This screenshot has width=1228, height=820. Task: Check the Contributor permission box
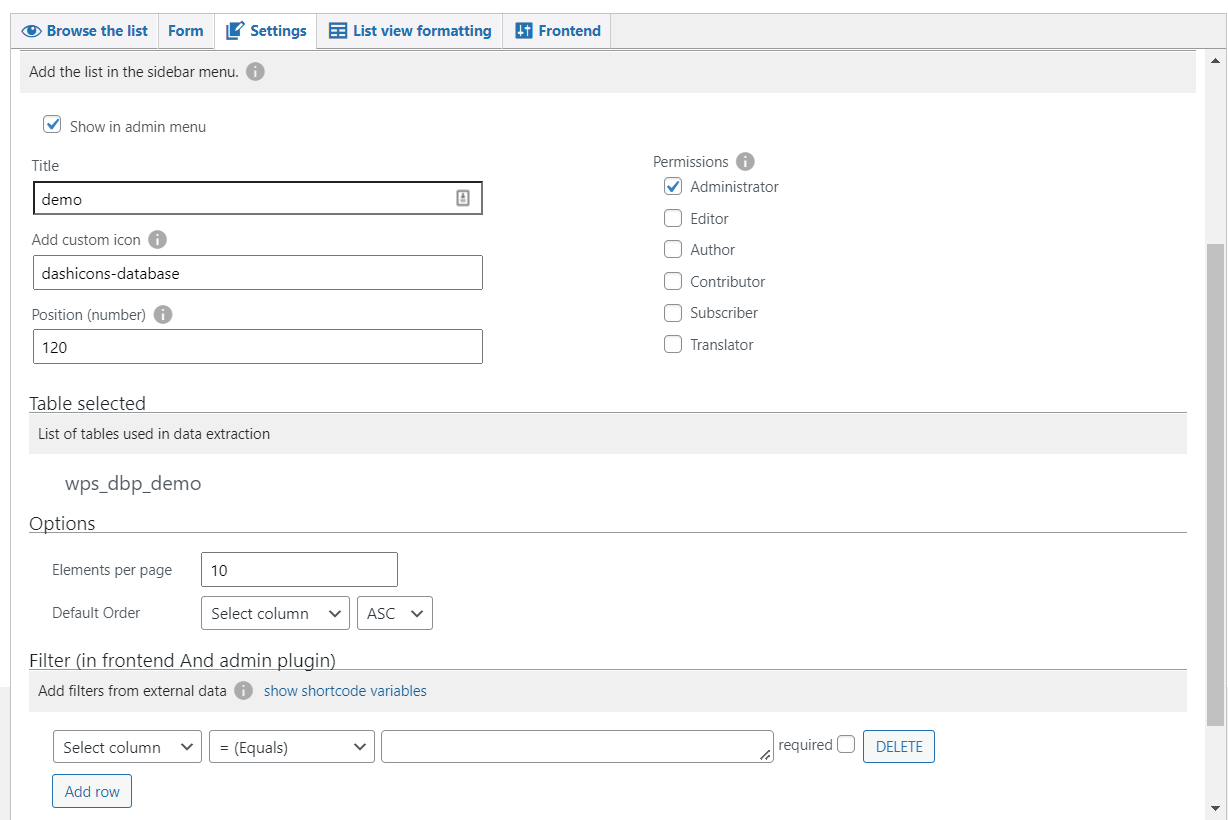point(673,281)
